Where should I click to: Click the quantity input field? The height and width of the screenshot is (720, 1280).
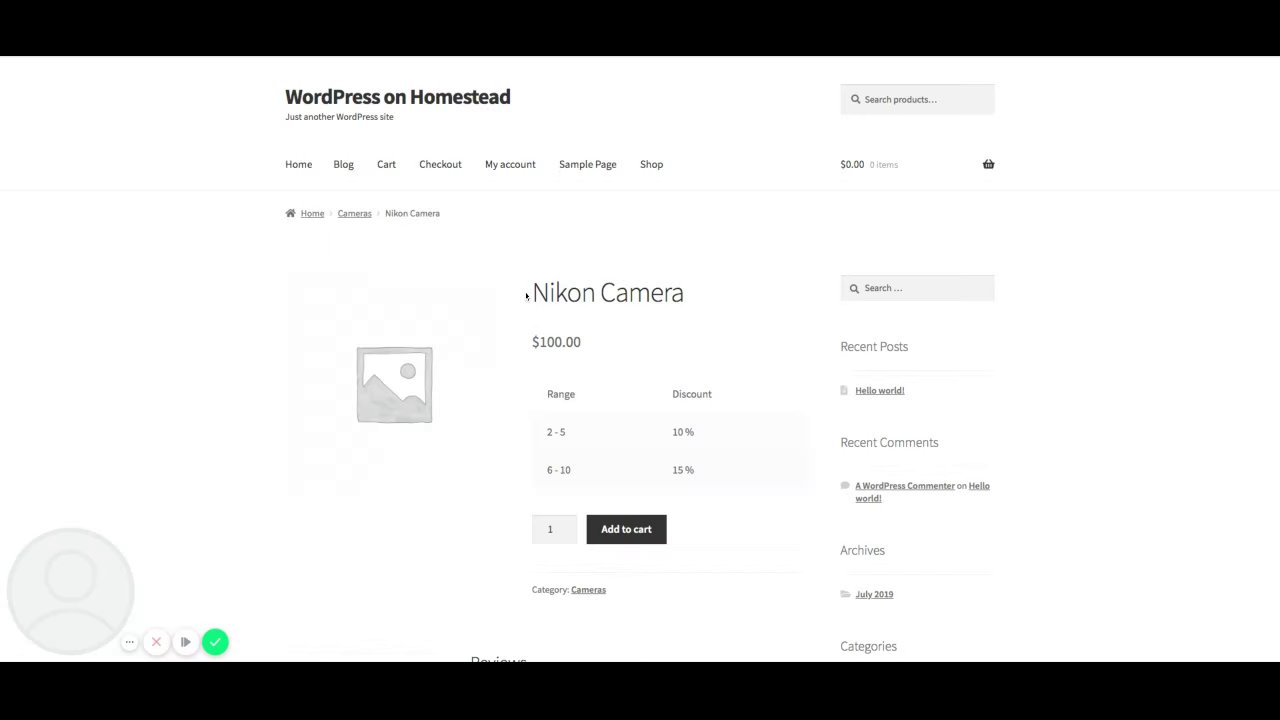tap(554, 529)
